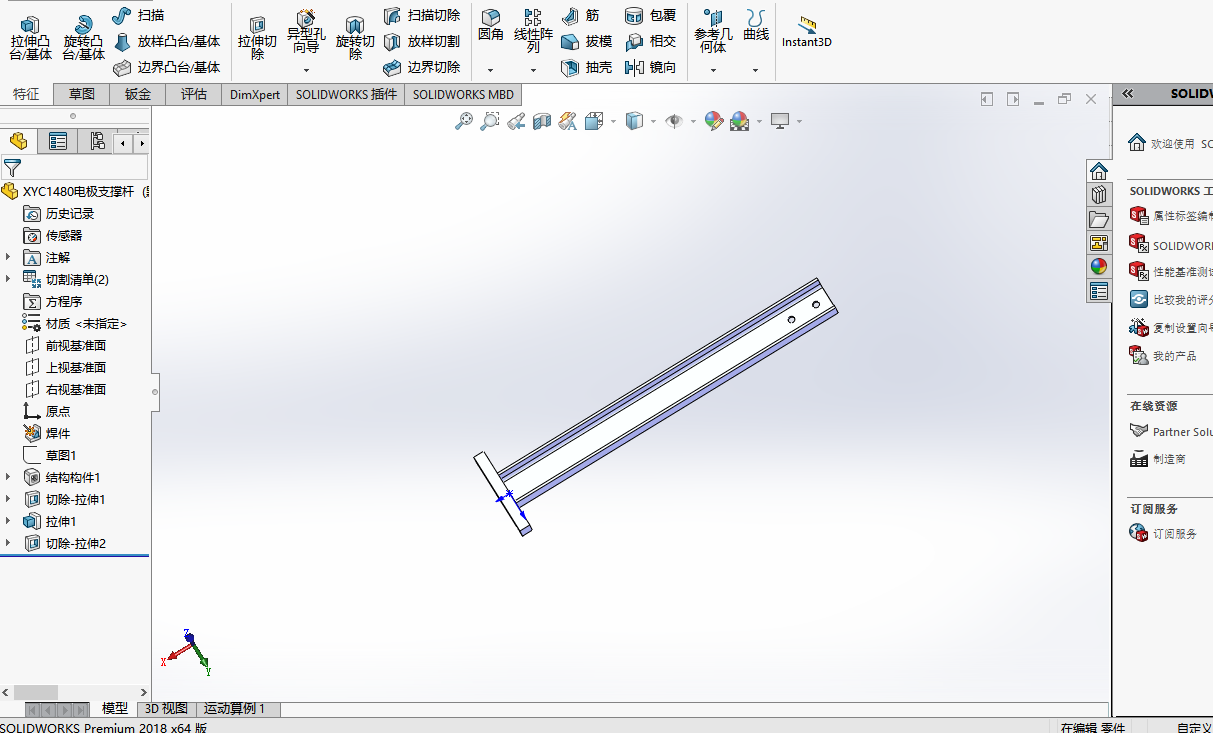Open dropdown arrow under Reference Geometry (参考几何体)
1213x733 pixels.
click(x=713, y=70)
